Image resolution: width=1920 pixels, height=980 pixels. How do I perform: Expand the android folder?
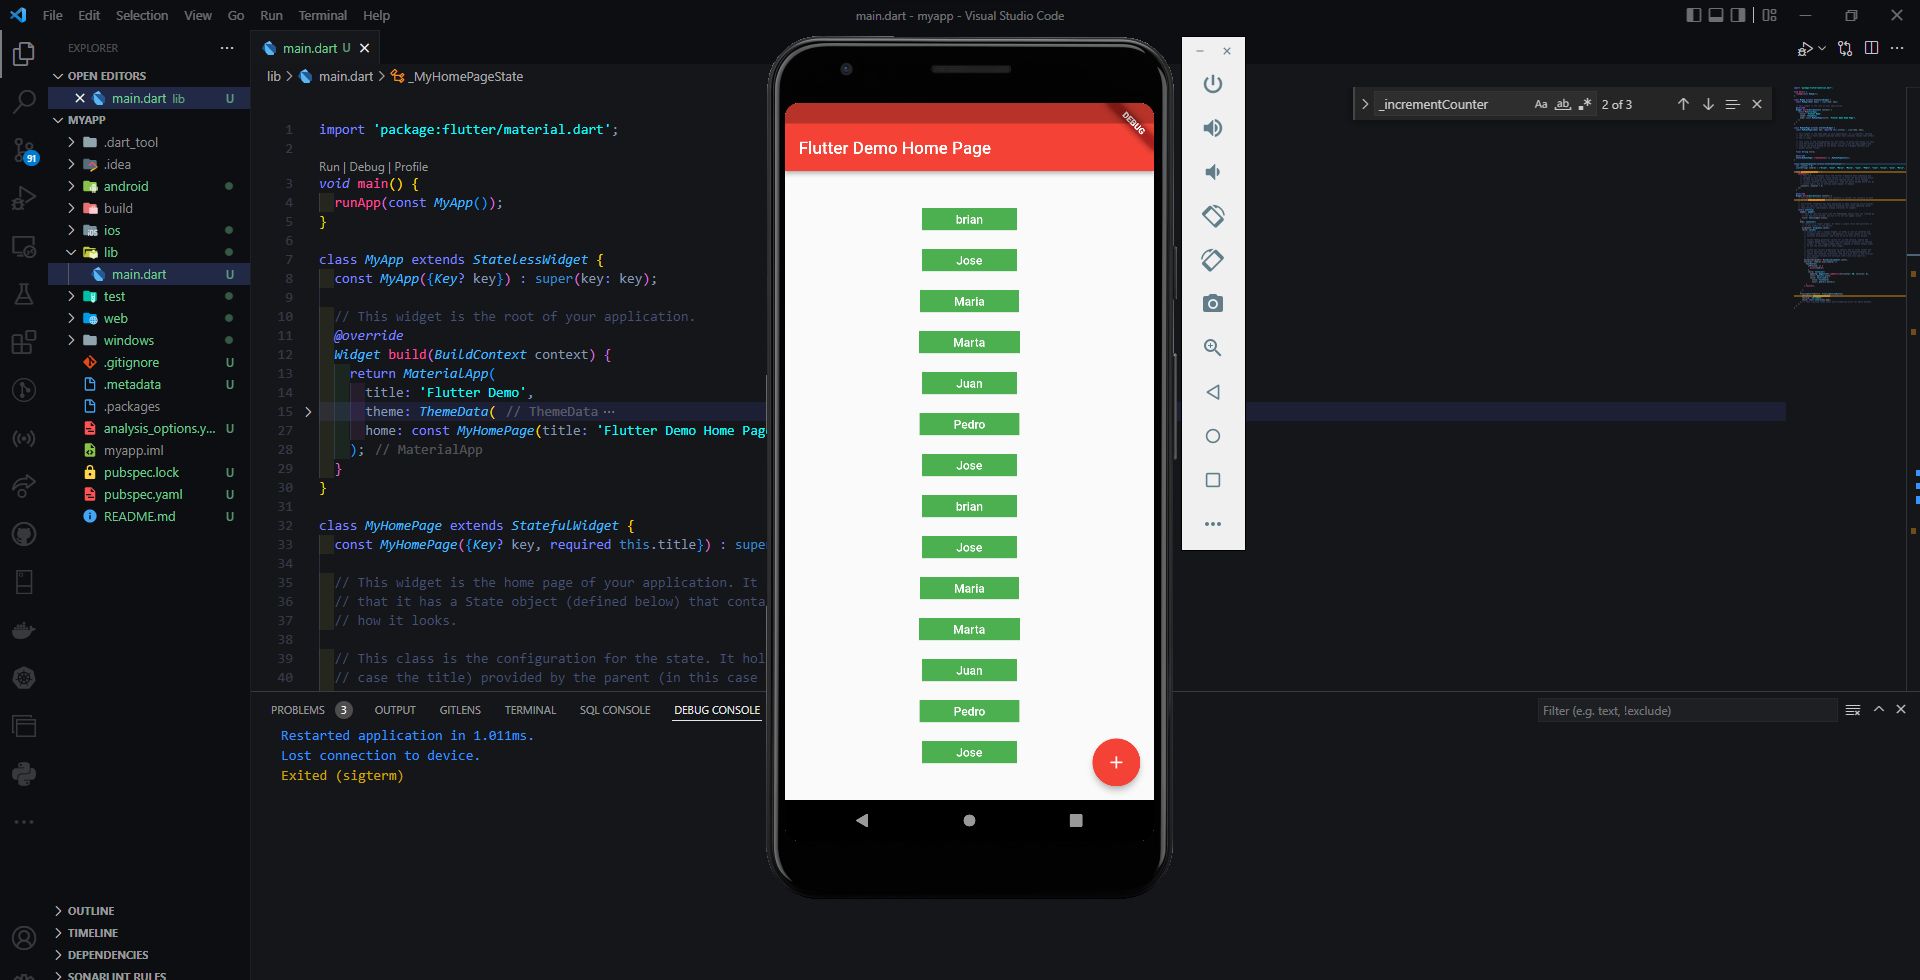point(150,186)
